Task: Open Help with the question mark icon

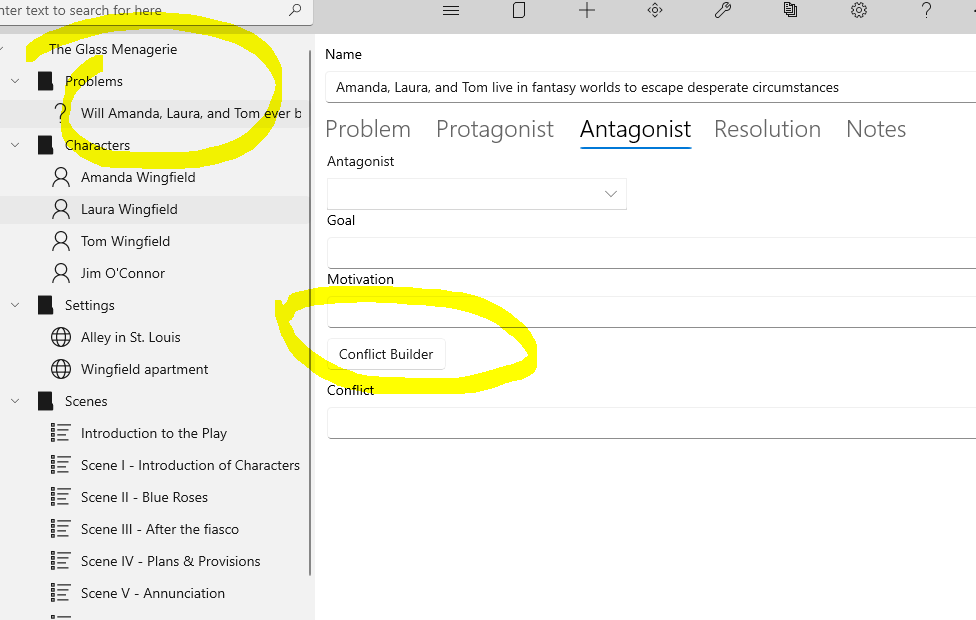Action: point(926,11)
